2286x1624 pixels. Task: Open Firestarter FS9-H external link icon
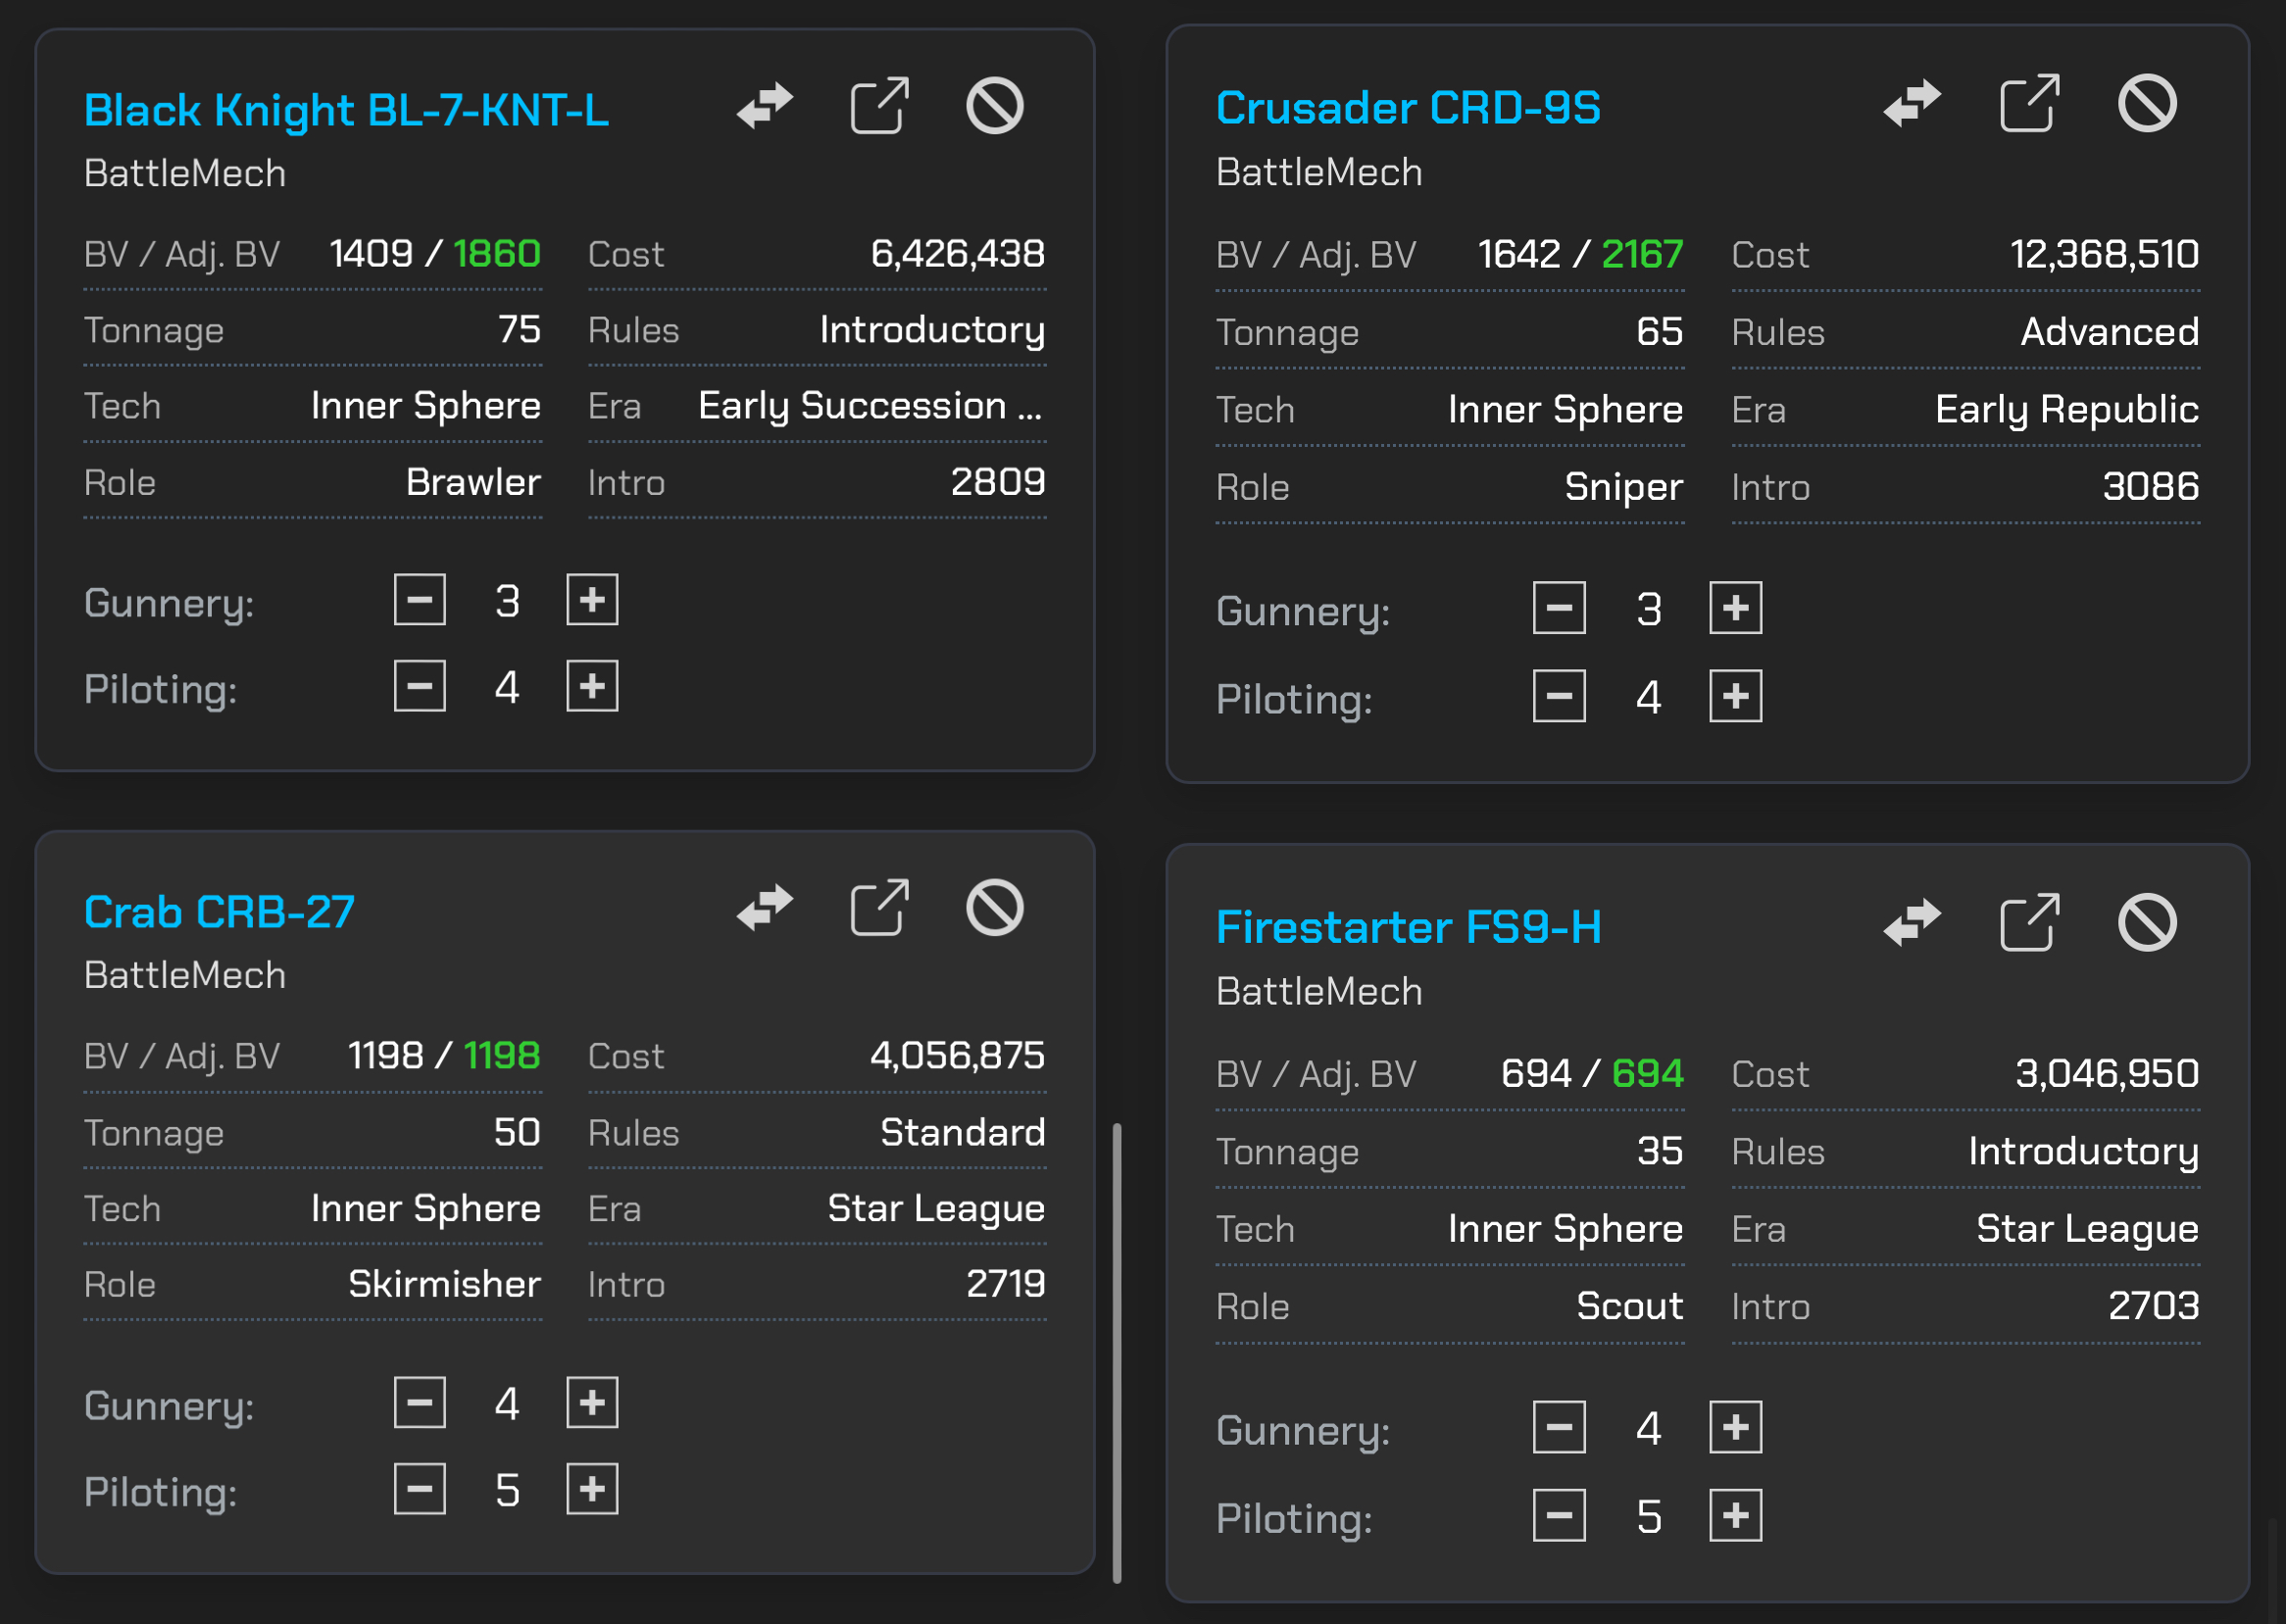coord(2030,922)
